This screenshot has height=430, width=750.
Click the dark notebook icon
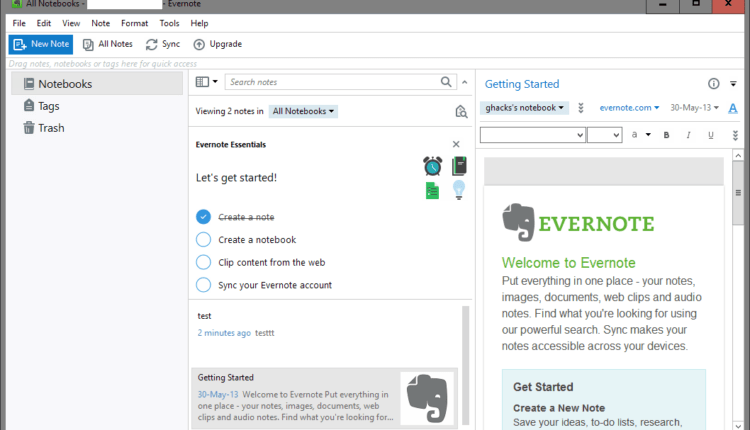(459, 165)
